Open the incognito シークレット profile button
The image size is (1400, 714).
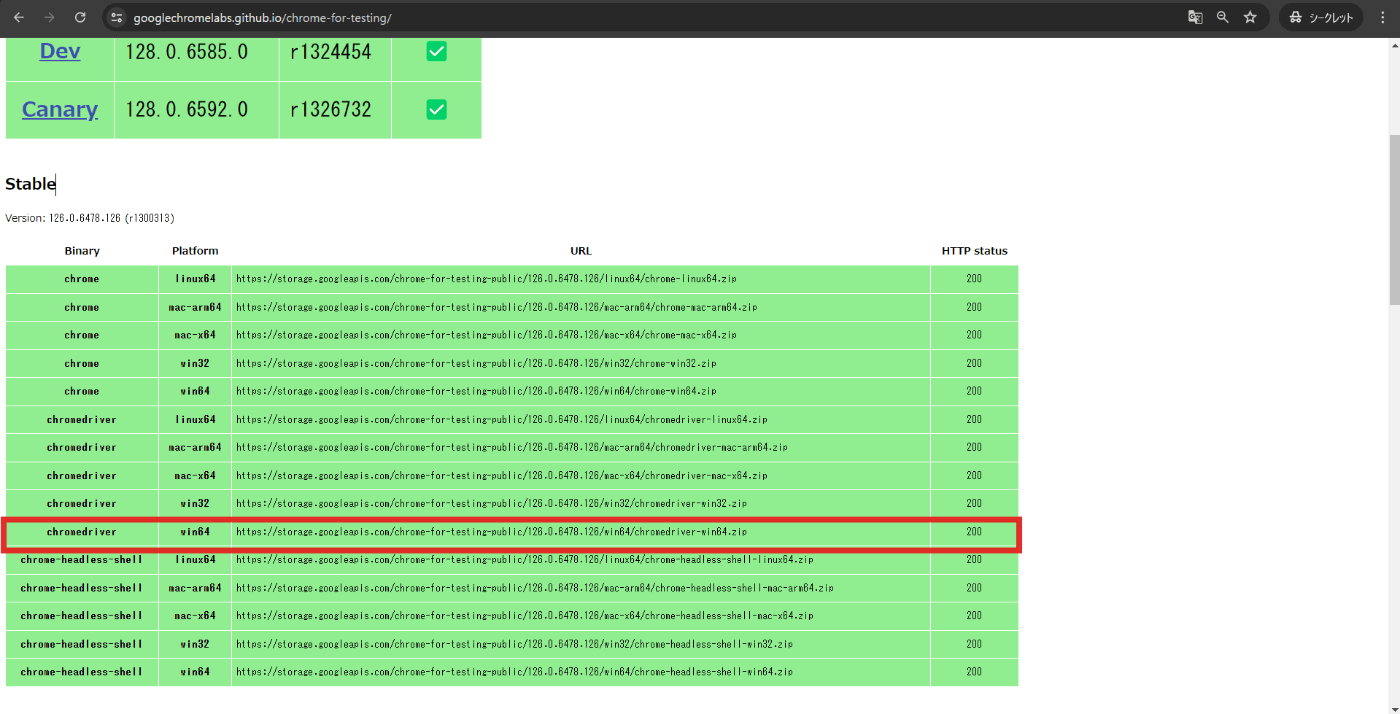[1321, 17]
